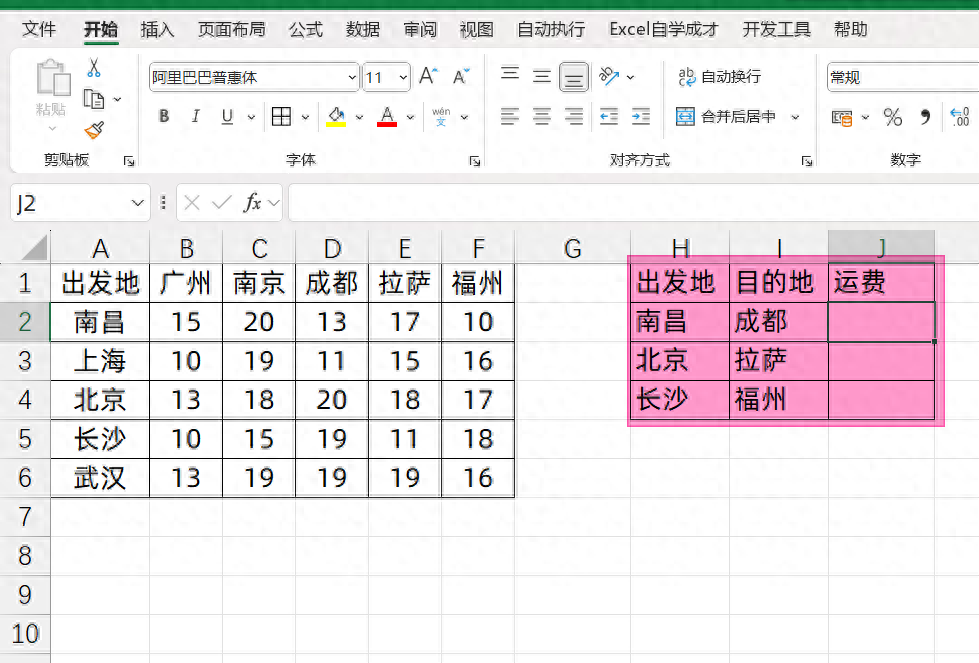Click the Cut scissors icon
The image size is (979, 663).
coord(94,67)
